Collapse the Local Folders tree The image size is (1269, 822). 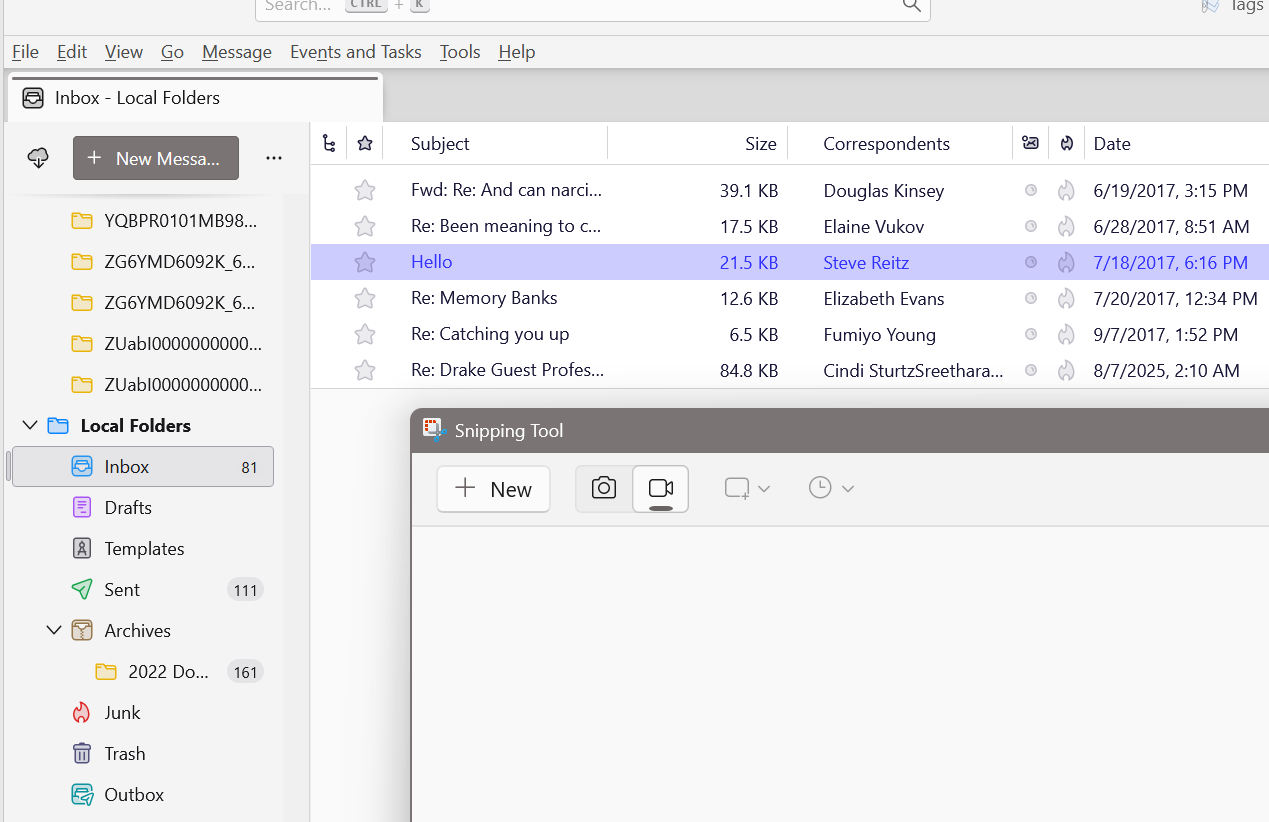click(29, 426)
